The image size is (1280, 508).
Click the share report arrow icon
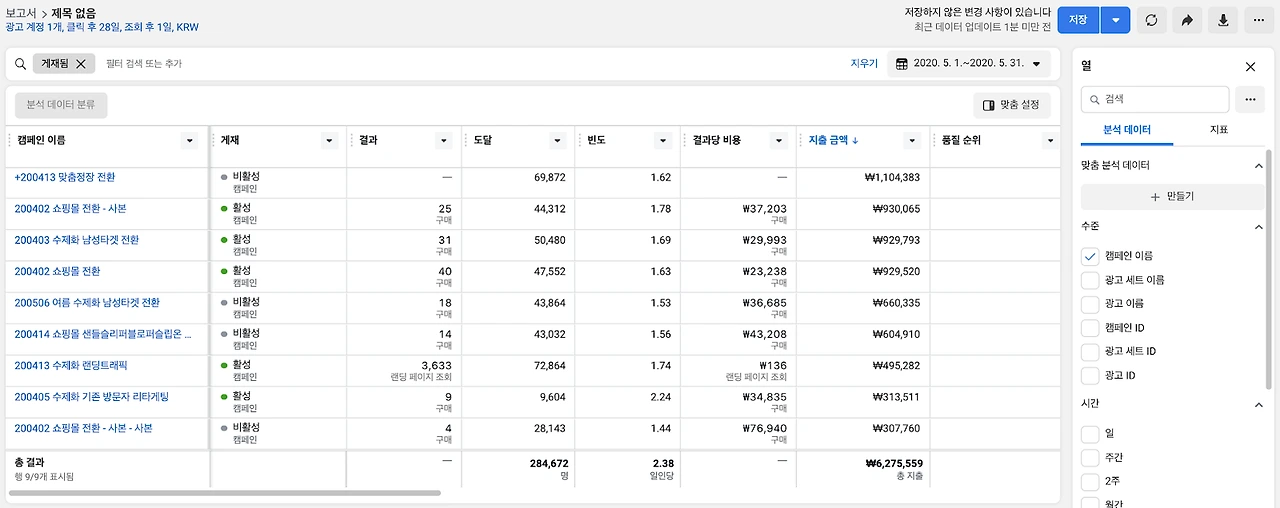tap(1187, 20)
